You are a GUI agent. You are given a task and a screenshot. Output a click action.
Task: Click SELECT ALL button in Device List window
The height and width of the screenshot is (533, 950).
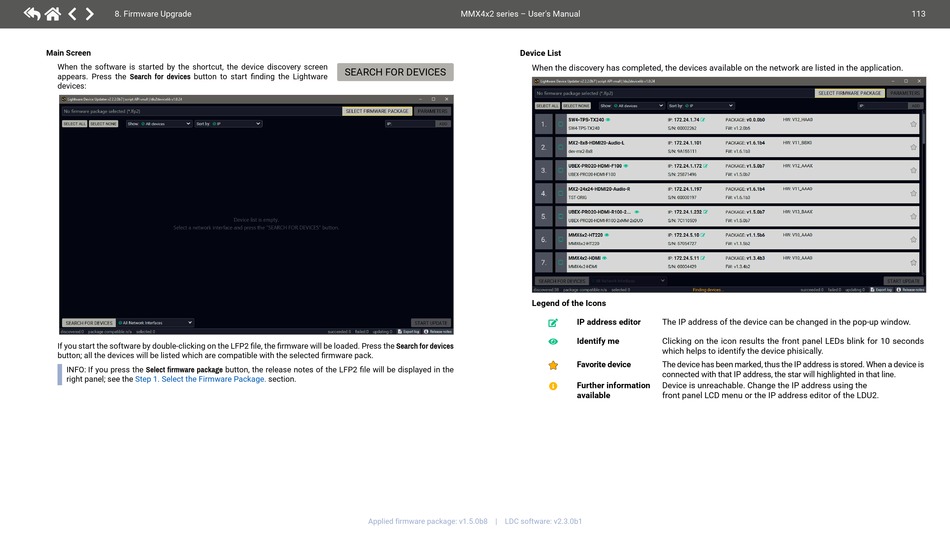point(546,105)
